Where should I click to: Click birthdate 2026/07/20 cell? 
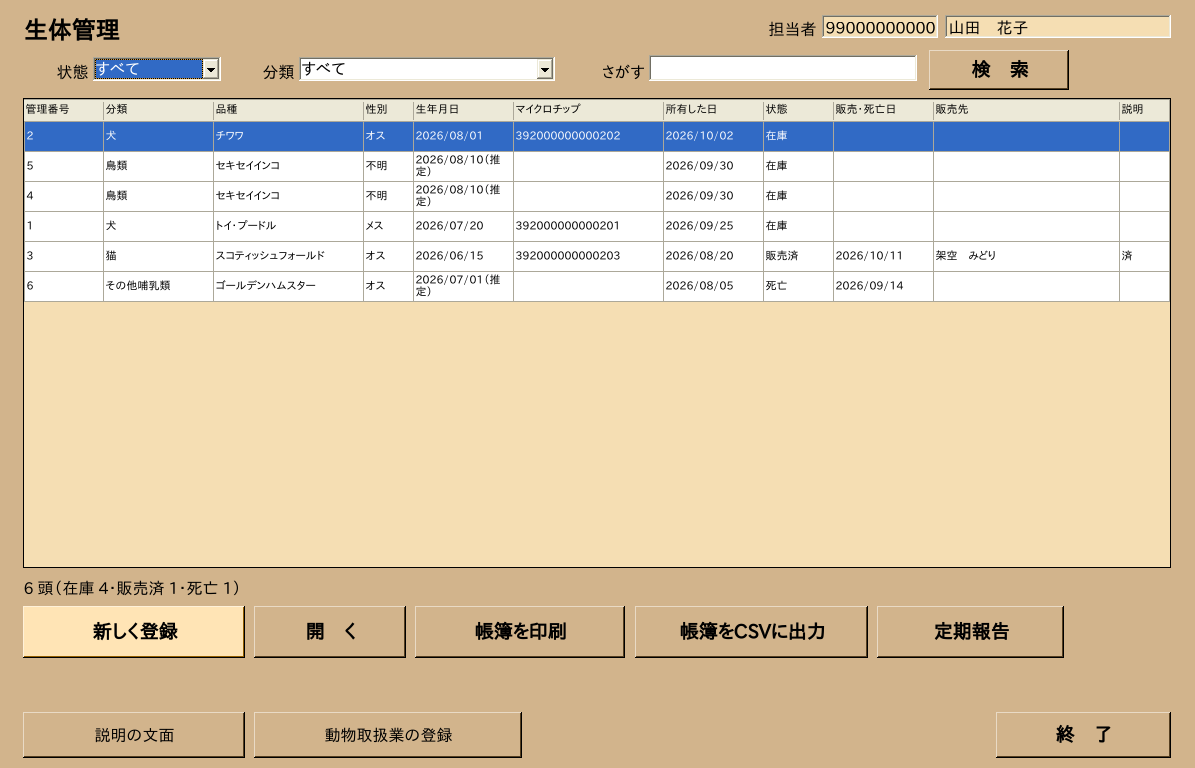[x=463, y=226]
